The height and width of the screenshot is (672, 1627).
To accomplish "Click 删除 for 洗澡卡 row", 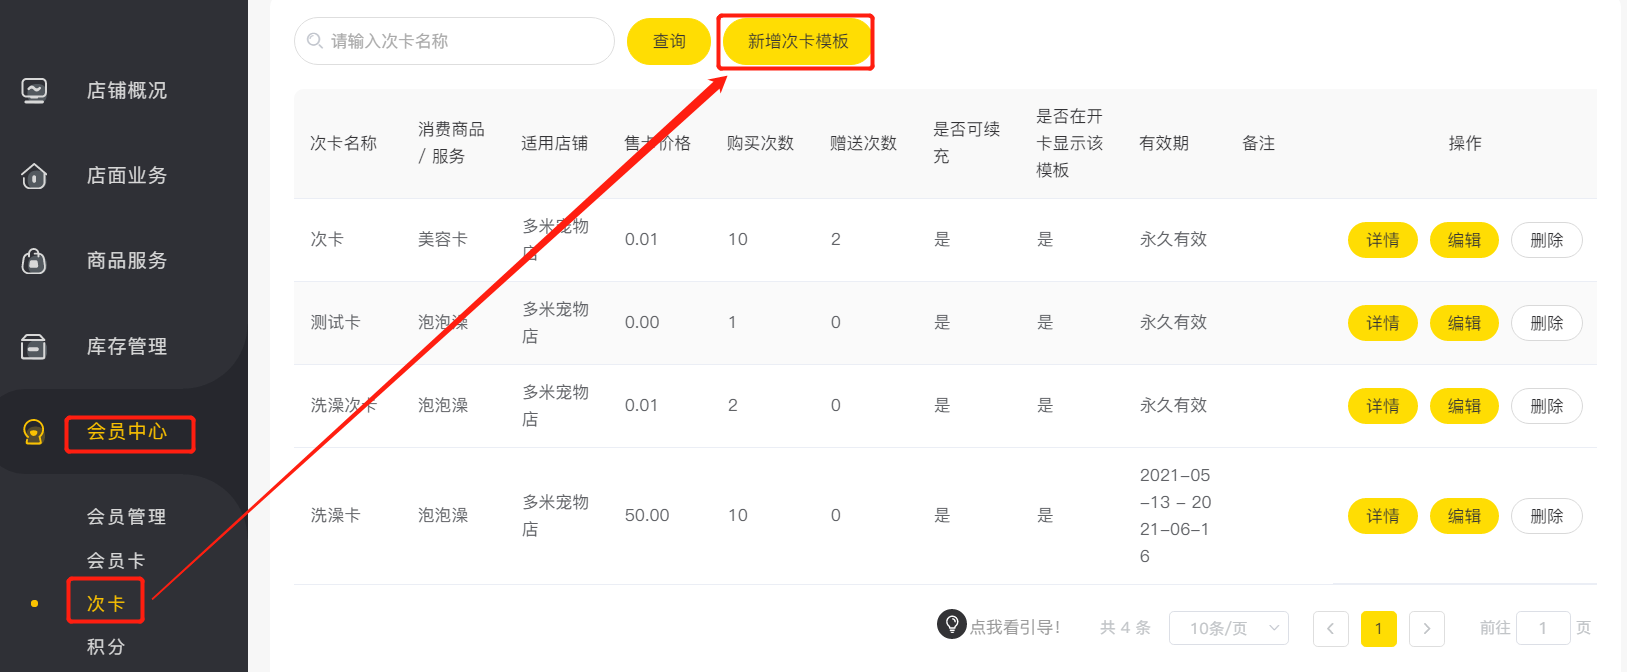I will pos(1547,516).
